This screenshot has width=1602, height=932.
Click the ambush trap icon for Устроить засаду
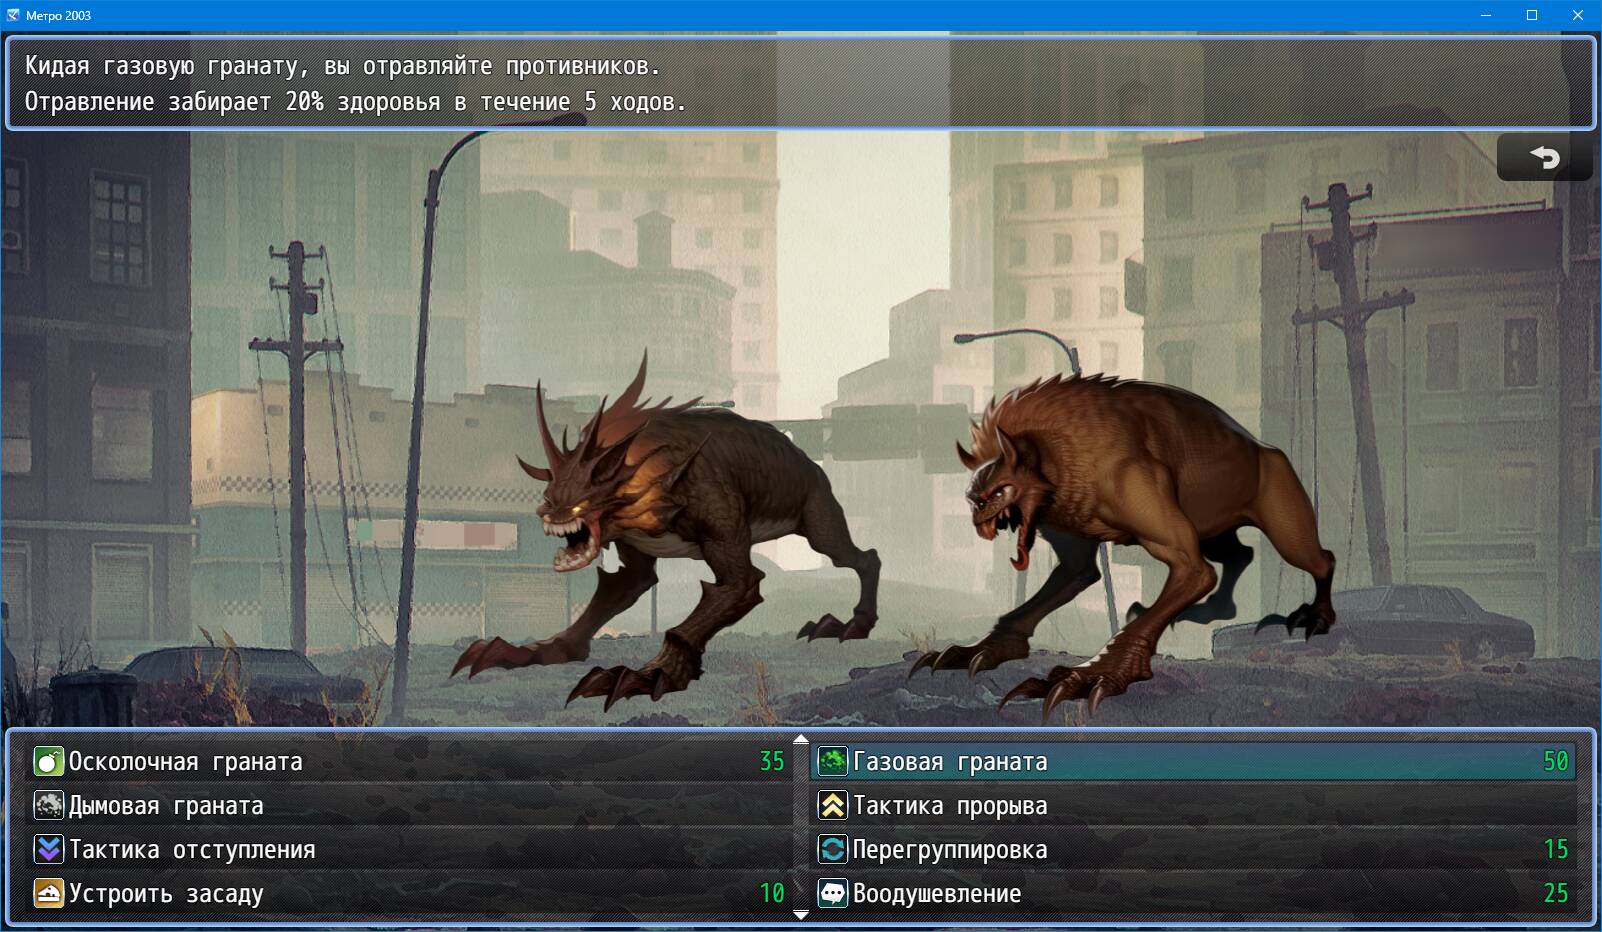coord(48,893)
